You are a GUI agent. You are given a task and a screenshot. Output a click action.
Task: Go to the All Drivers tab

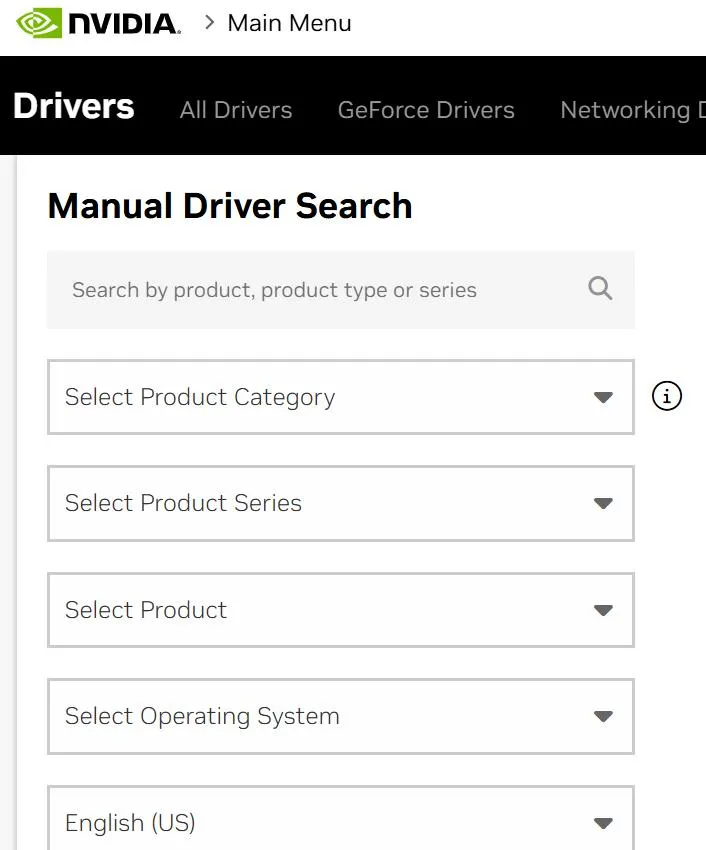tap(236, 110)
